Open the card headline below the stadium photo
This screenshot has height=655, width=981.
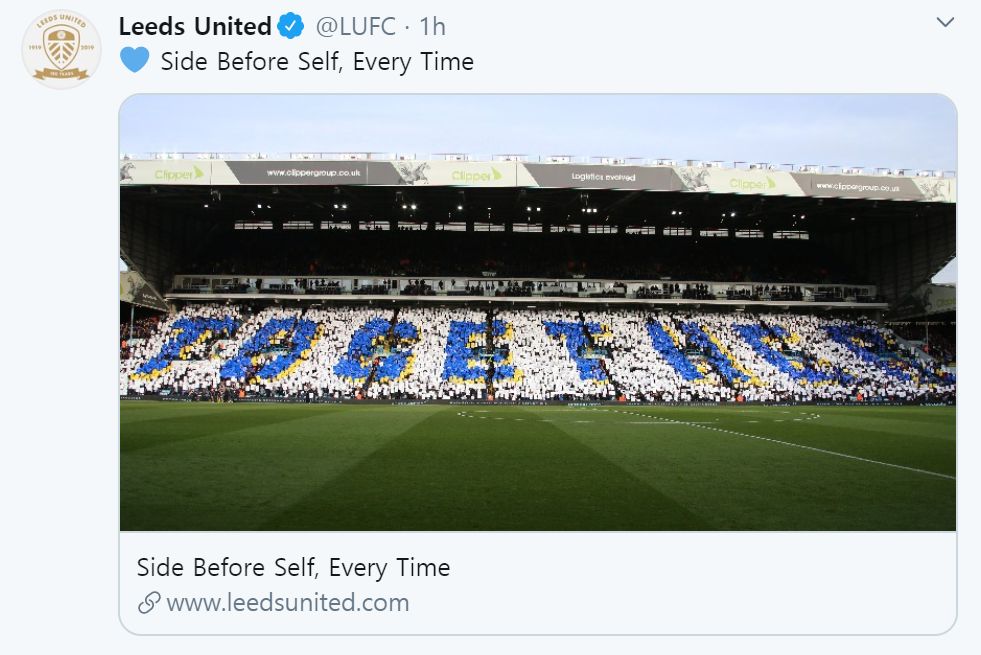[293, 568]
